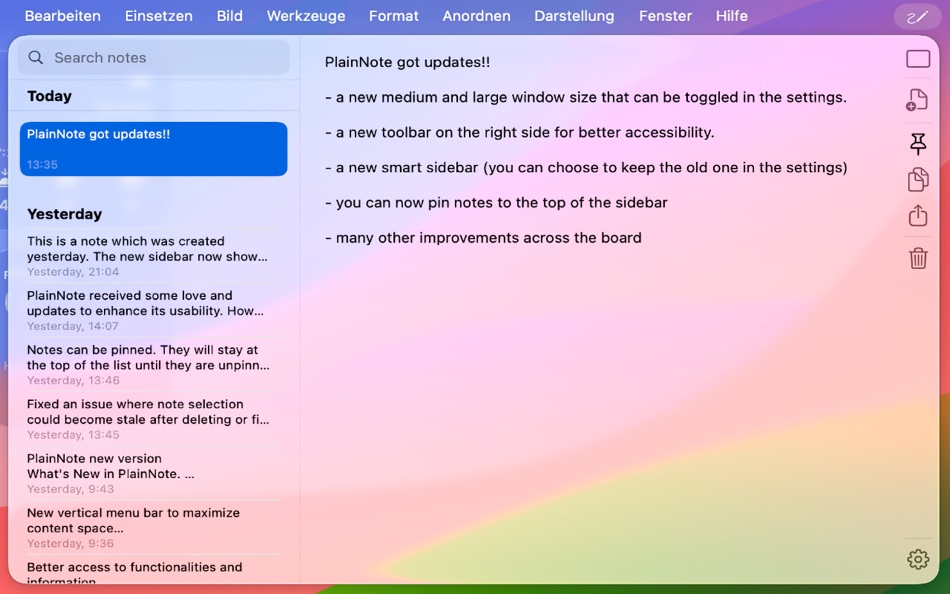950x594 pixels.
Task: Open the Fenster menu
Action: click(x=665, y=16)
